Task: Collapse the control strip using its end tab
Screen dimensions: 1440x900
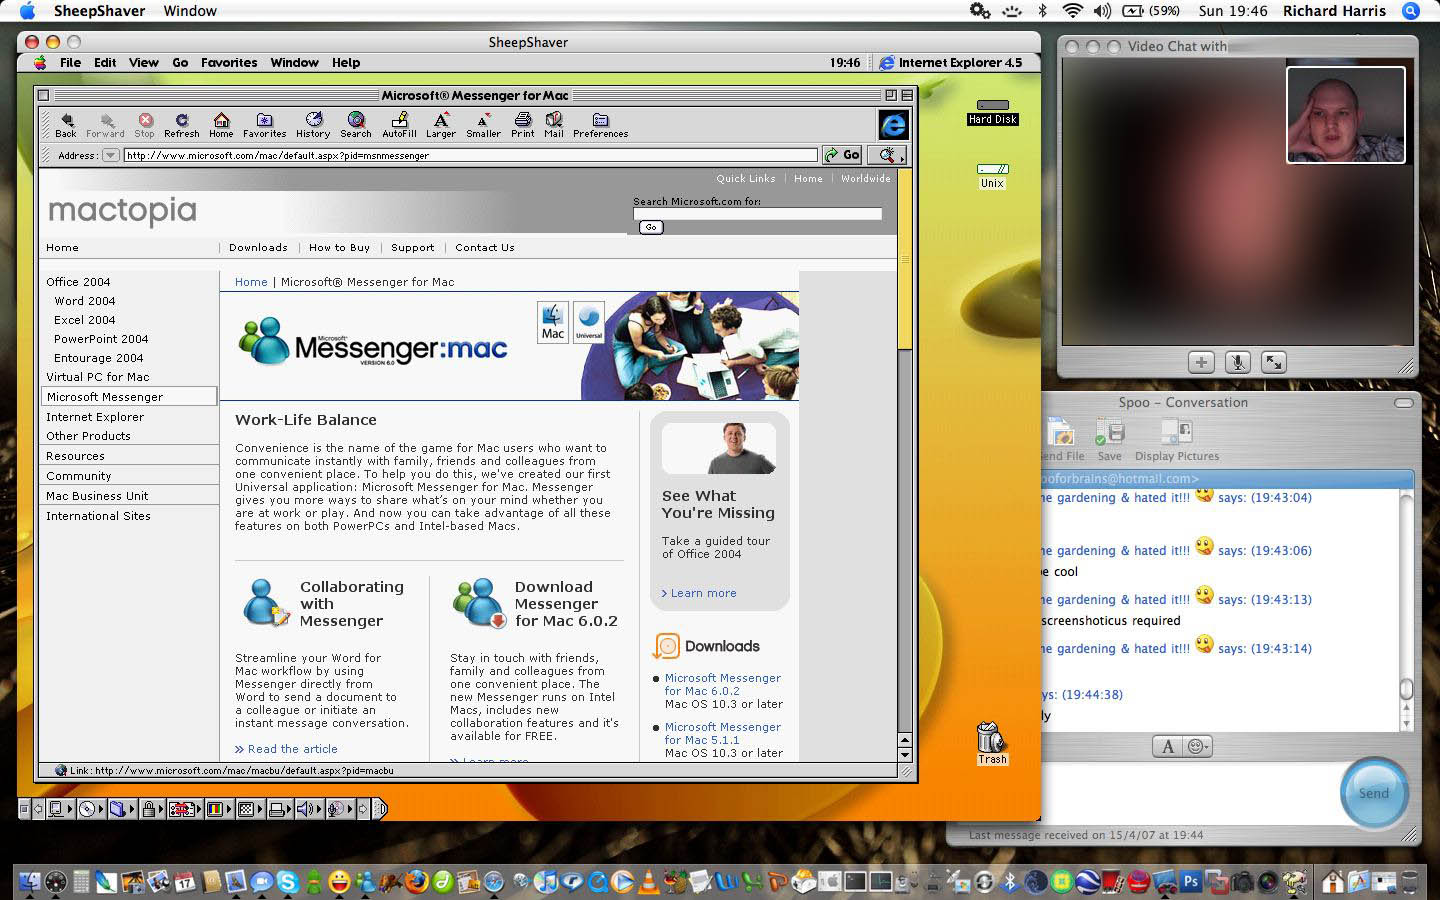Action: pos(380,809)
